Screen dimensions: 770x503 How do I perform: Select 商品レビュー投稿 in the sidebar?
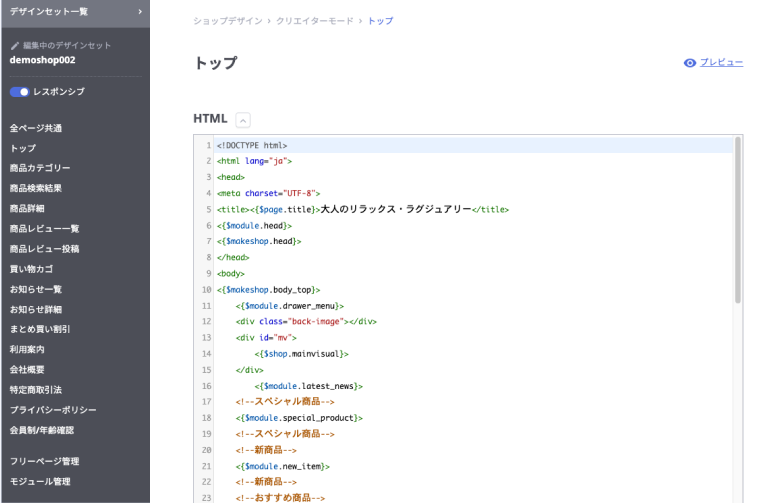[44, 249]
